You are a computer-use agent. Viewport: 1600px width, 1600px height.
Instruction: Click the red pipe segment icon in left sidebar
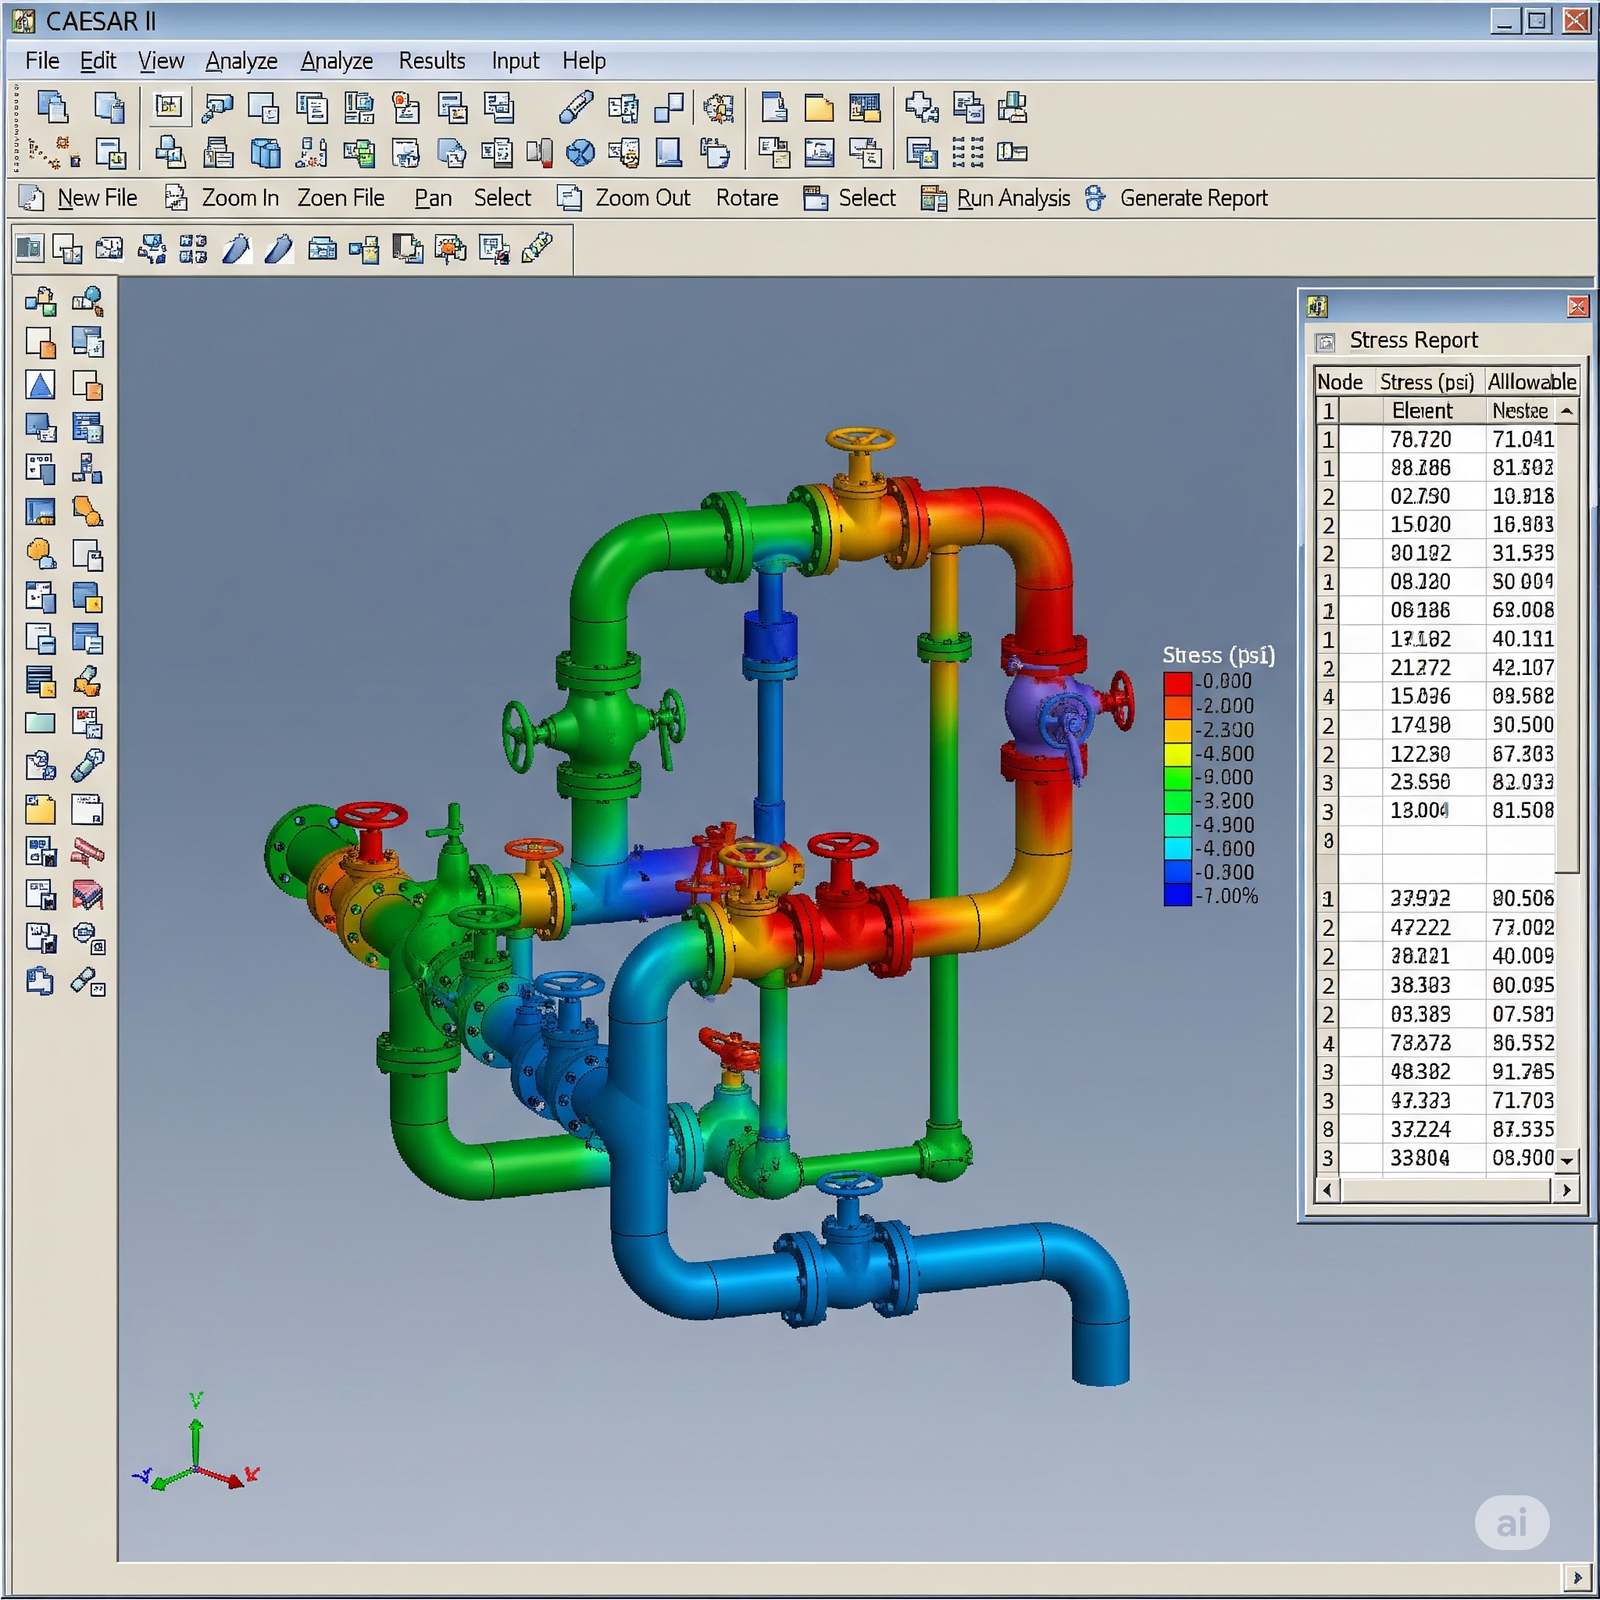88,852
